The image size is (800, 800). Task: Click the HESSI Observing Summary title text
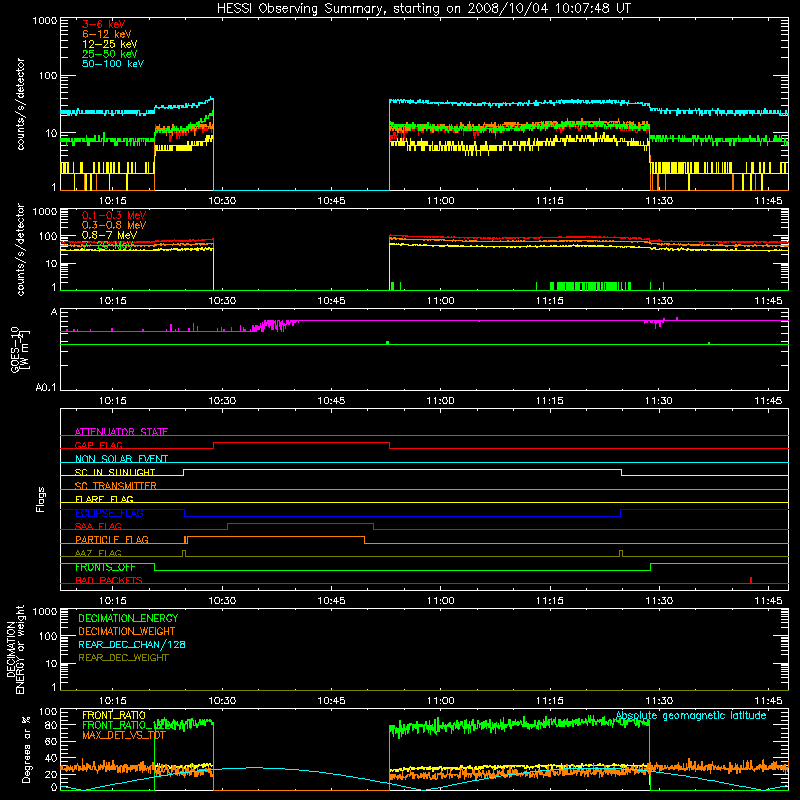(423, 9)
